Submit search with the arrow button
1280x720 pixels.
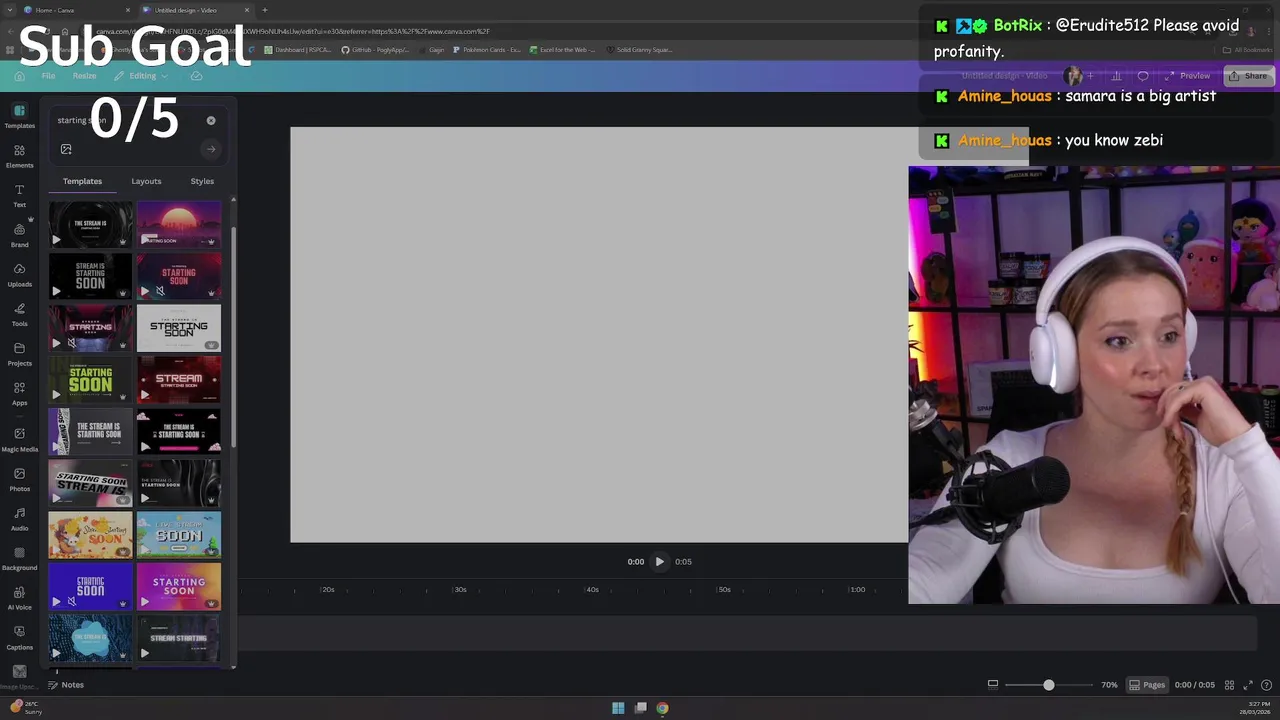click(211, 149)
